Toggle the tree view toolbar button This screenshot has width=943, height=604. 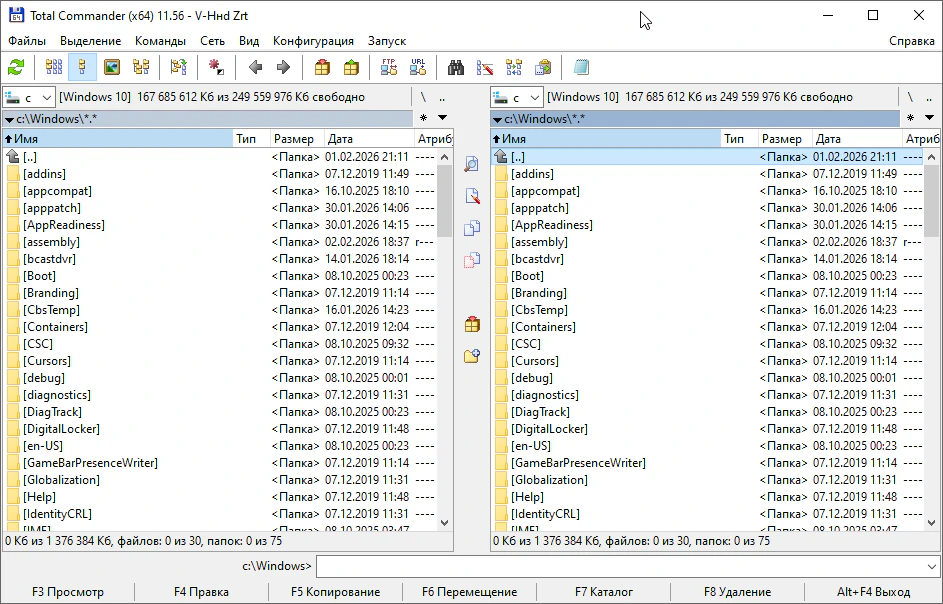click(x=141, y=68)
